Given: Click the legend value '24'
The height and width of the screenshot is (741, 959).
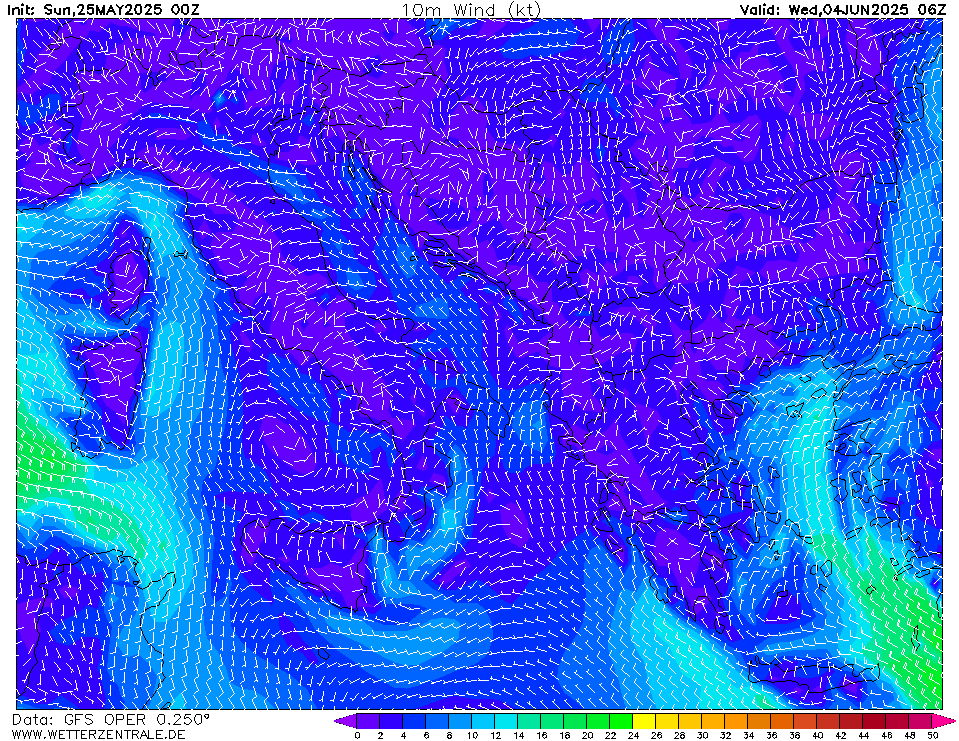Looking at the screenshot, I should [x=633, y=735].
